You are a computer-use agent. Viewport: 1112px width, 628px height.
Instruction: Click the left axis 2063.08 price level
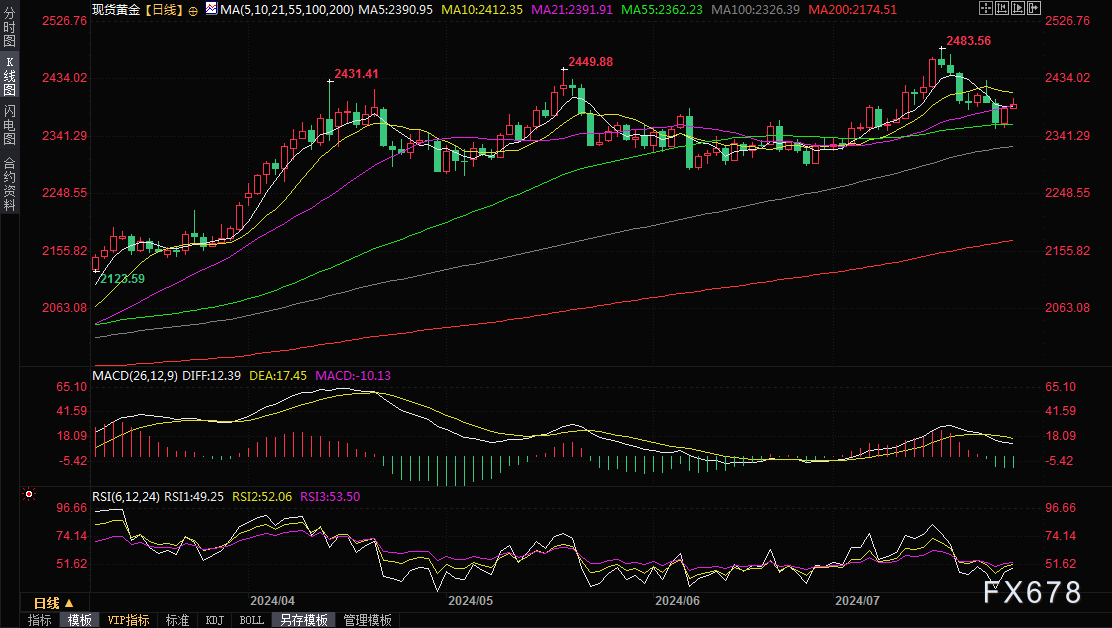pyautogui.click(x=65, y=308)
